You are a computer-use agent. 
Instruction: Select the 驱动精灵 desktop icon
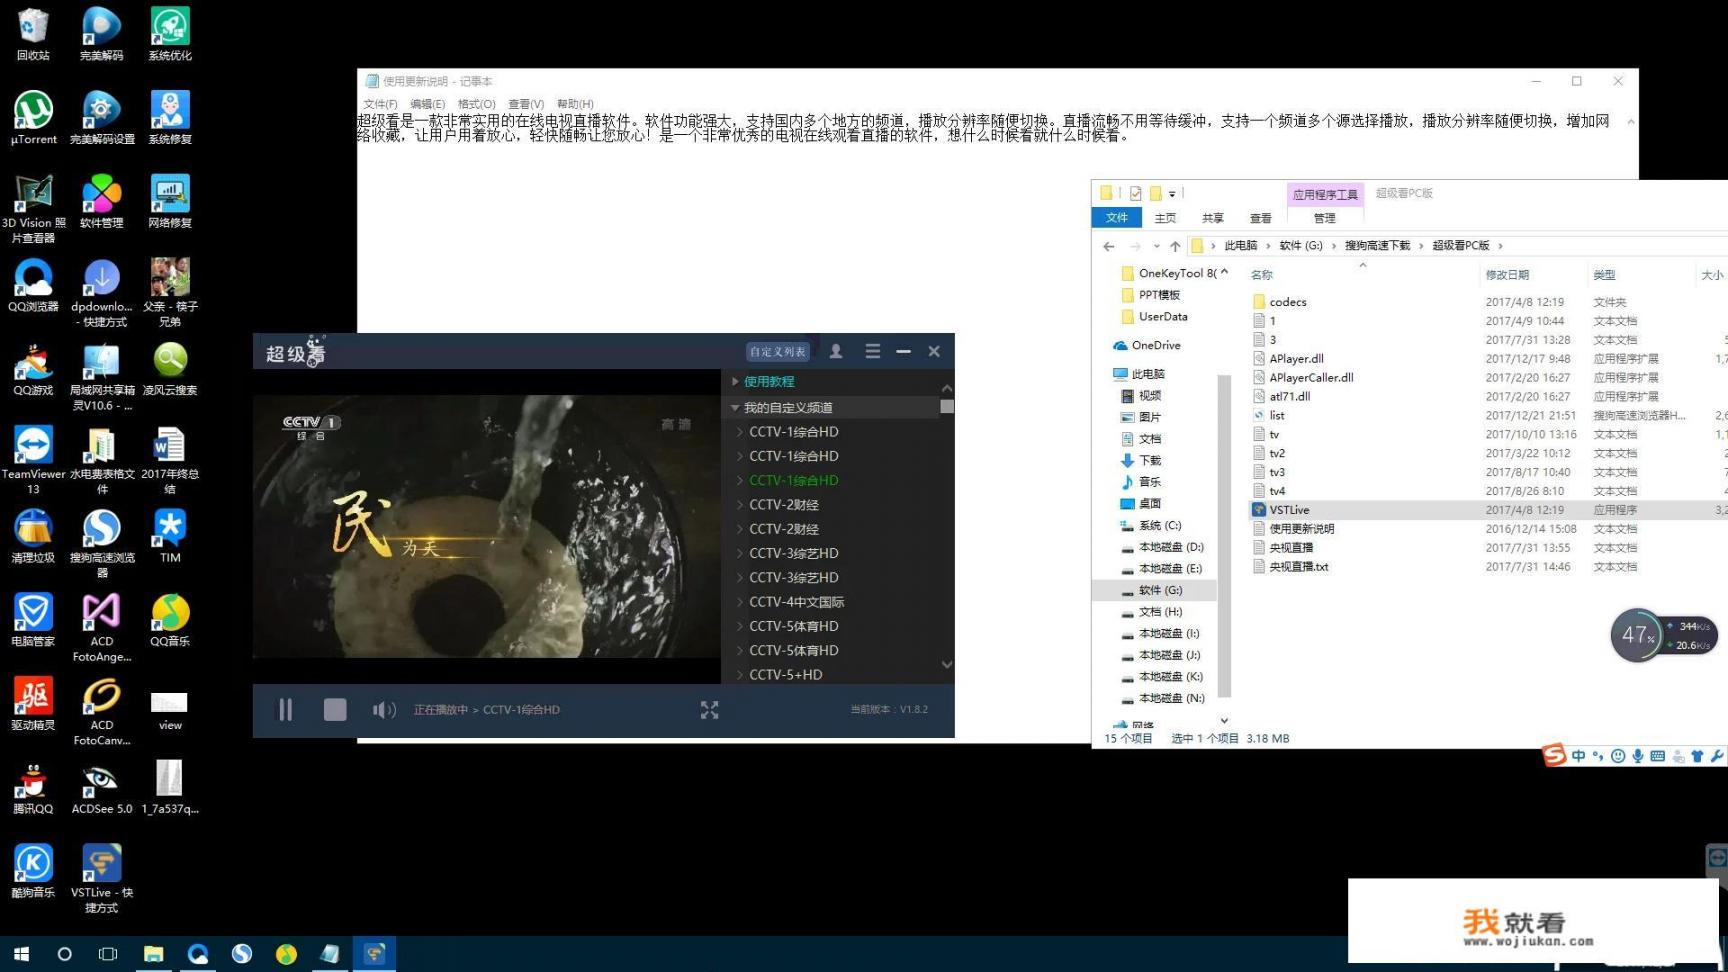tap(33, 704)
